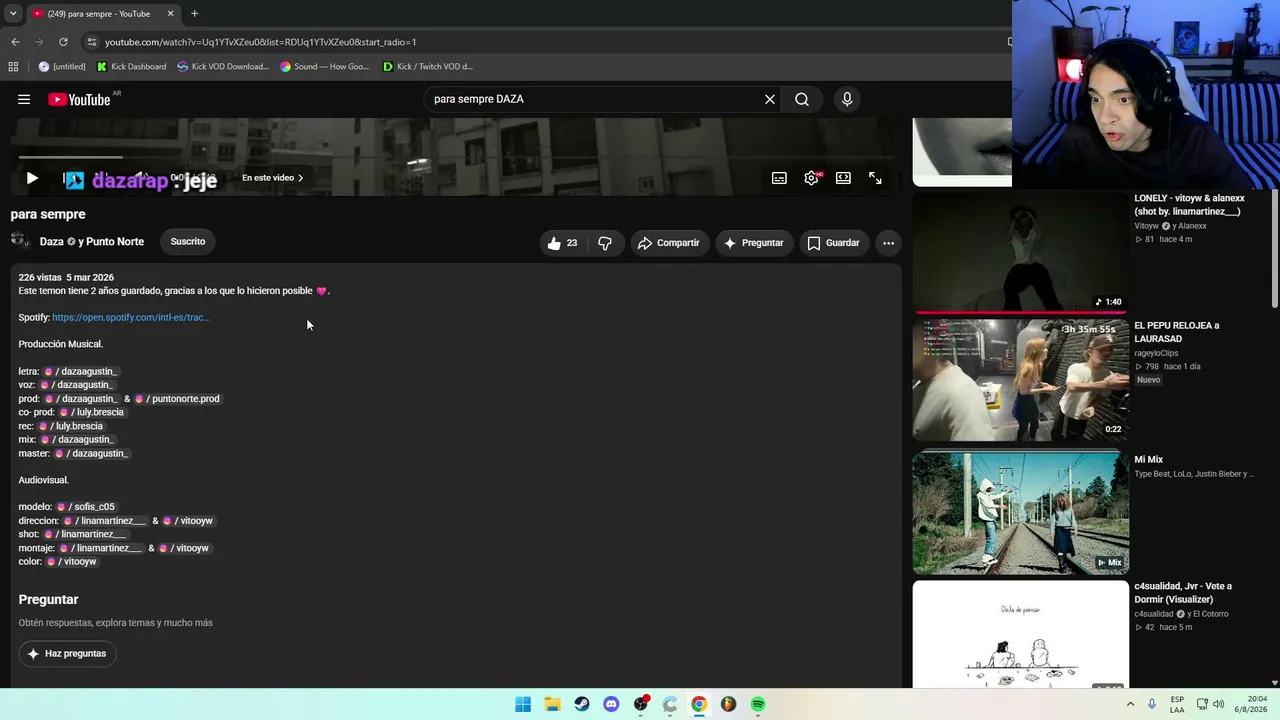Clear the search box text
The width and height of the screenshot is (1280, 720).
pyautogui.click(x=770, y=99)
